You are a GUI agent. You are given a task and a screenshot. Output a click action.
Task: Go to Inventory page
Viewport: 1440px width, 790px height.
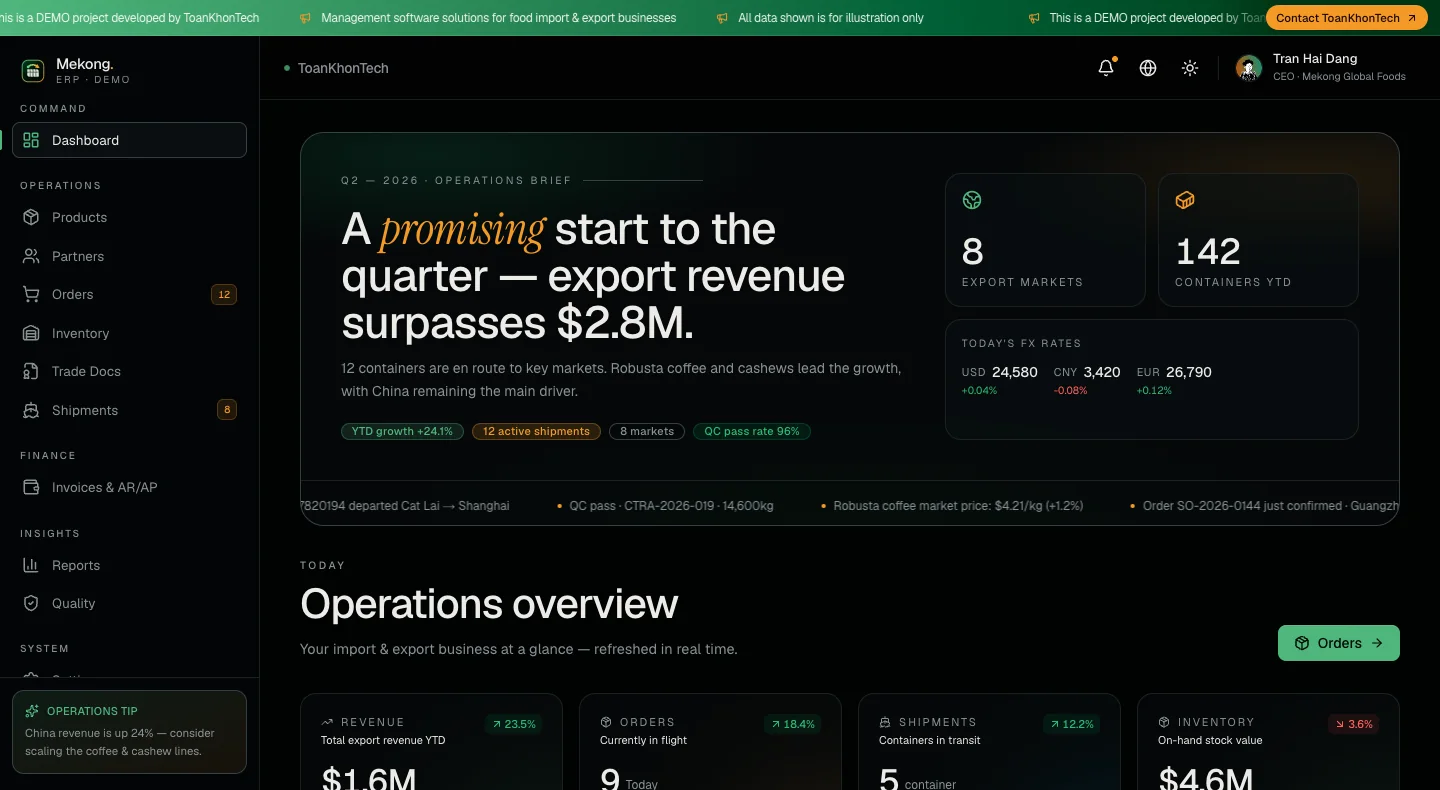coord(129,333)
